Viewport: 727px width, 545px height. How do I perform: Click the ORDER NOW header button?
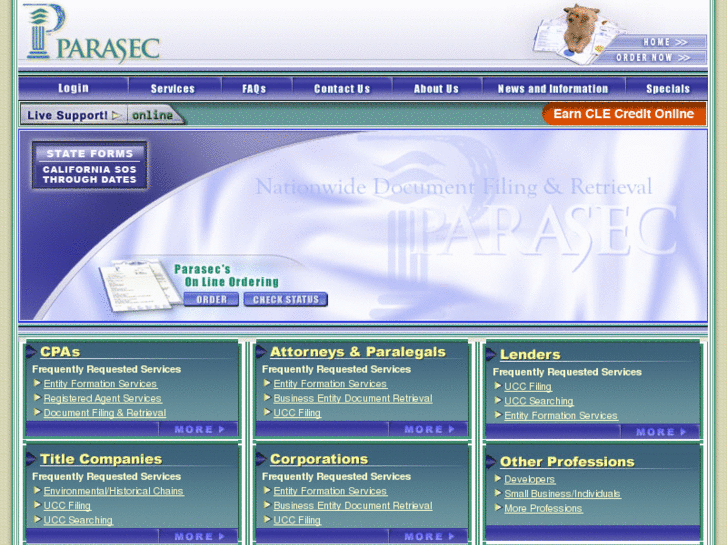pos(652,58)
